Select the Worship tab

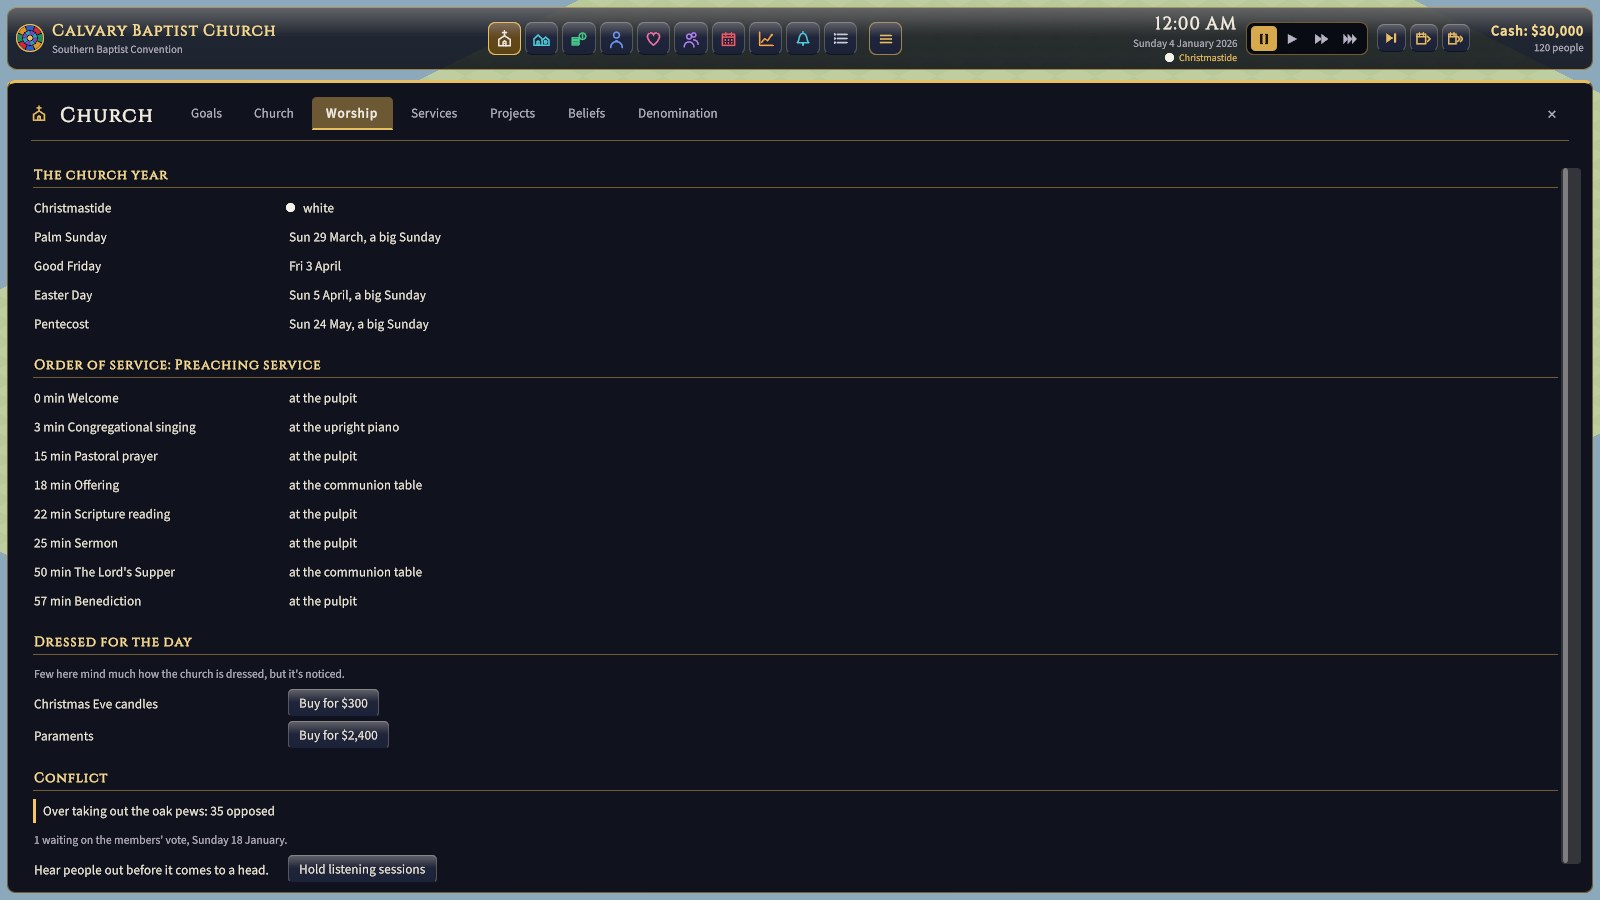pos(352,113)
